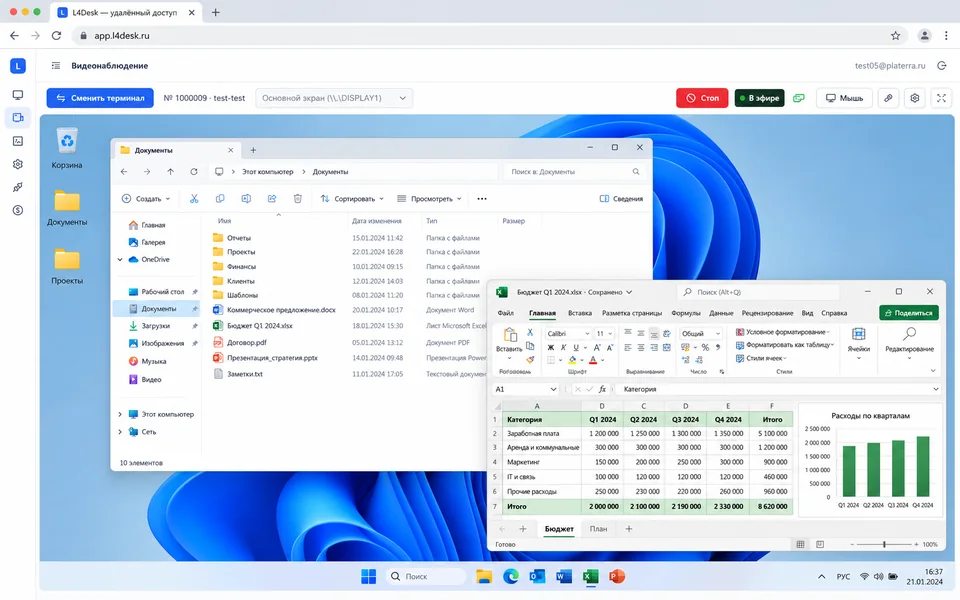Click the green screens icon beside В эфире
960x600 pixels.
click(798, 98)
